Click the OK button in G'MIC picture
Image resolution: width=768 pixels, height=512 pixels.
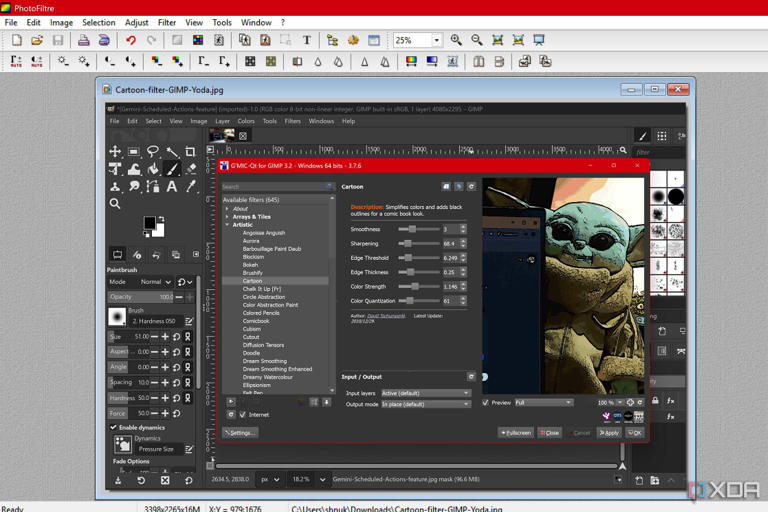point(635,433)
